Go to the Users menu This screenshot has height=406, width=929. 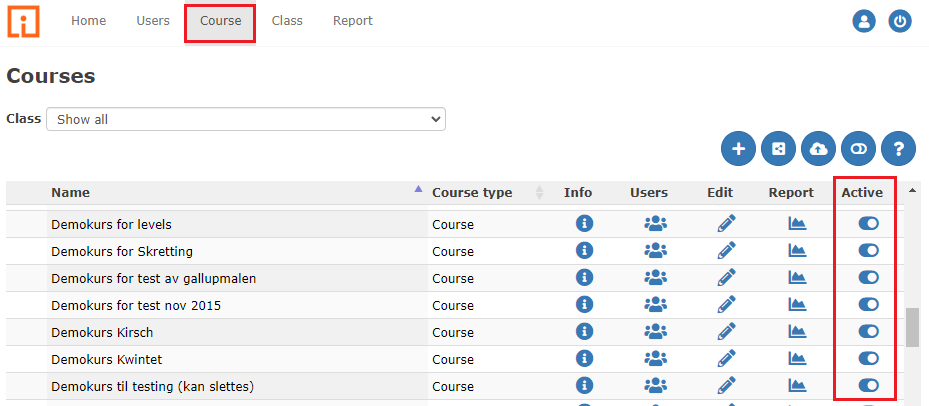point(153,21)
